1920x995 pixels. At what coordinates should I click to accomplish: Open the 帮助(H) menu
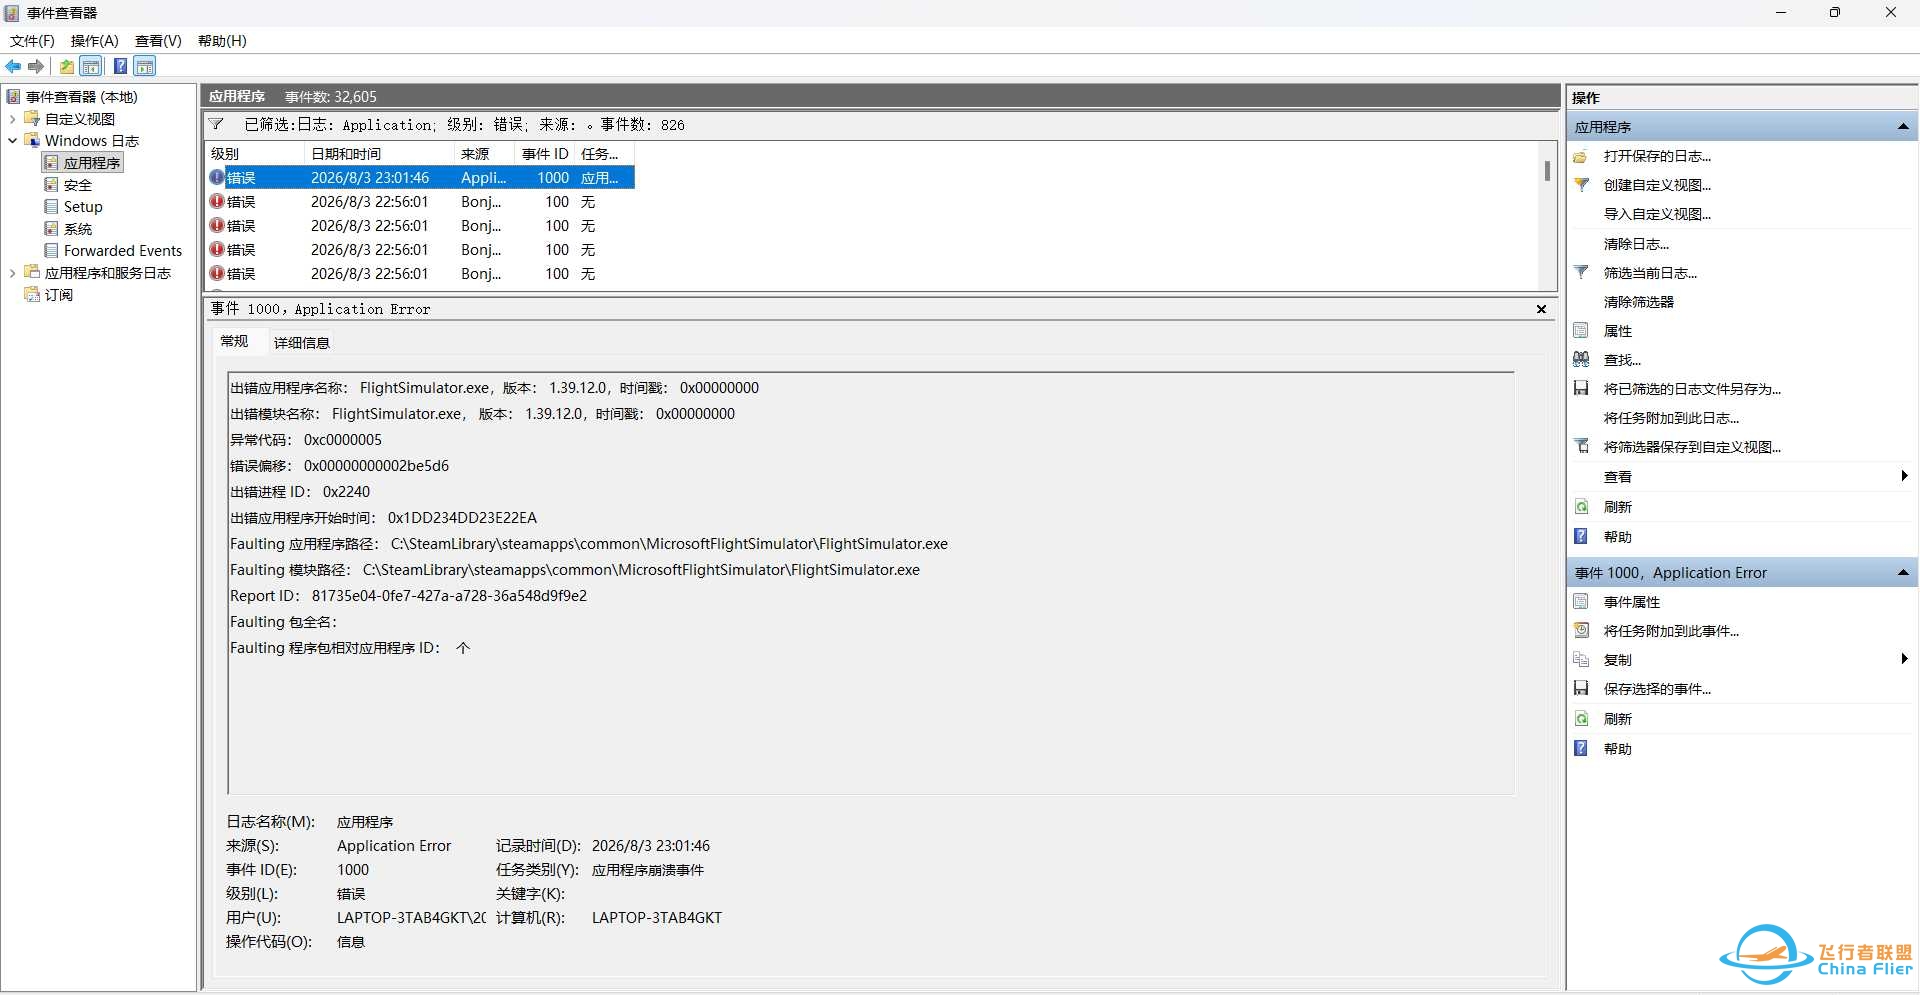[222, 41]
